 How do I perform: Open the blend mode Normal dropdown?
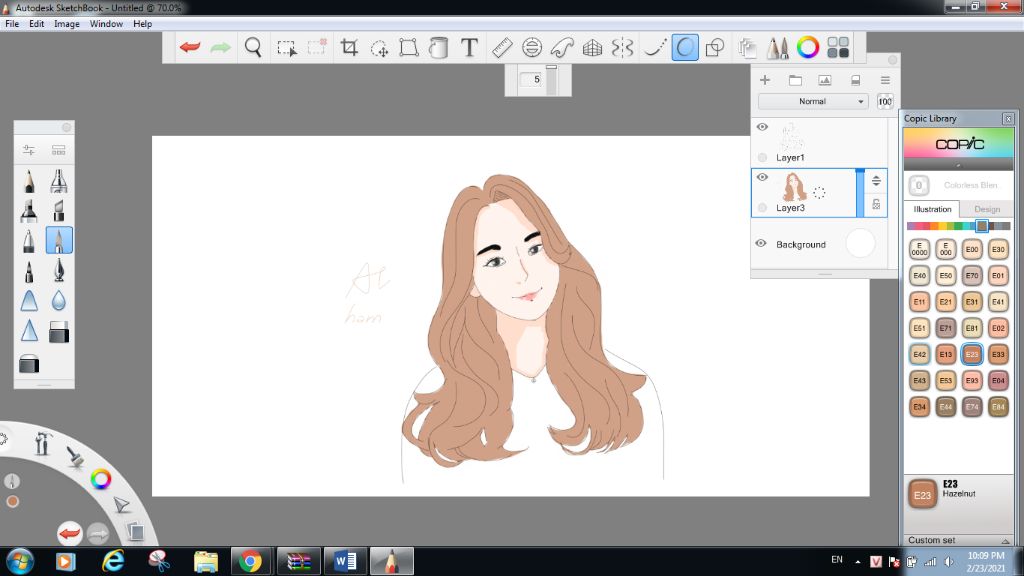(x=813, y=101)
